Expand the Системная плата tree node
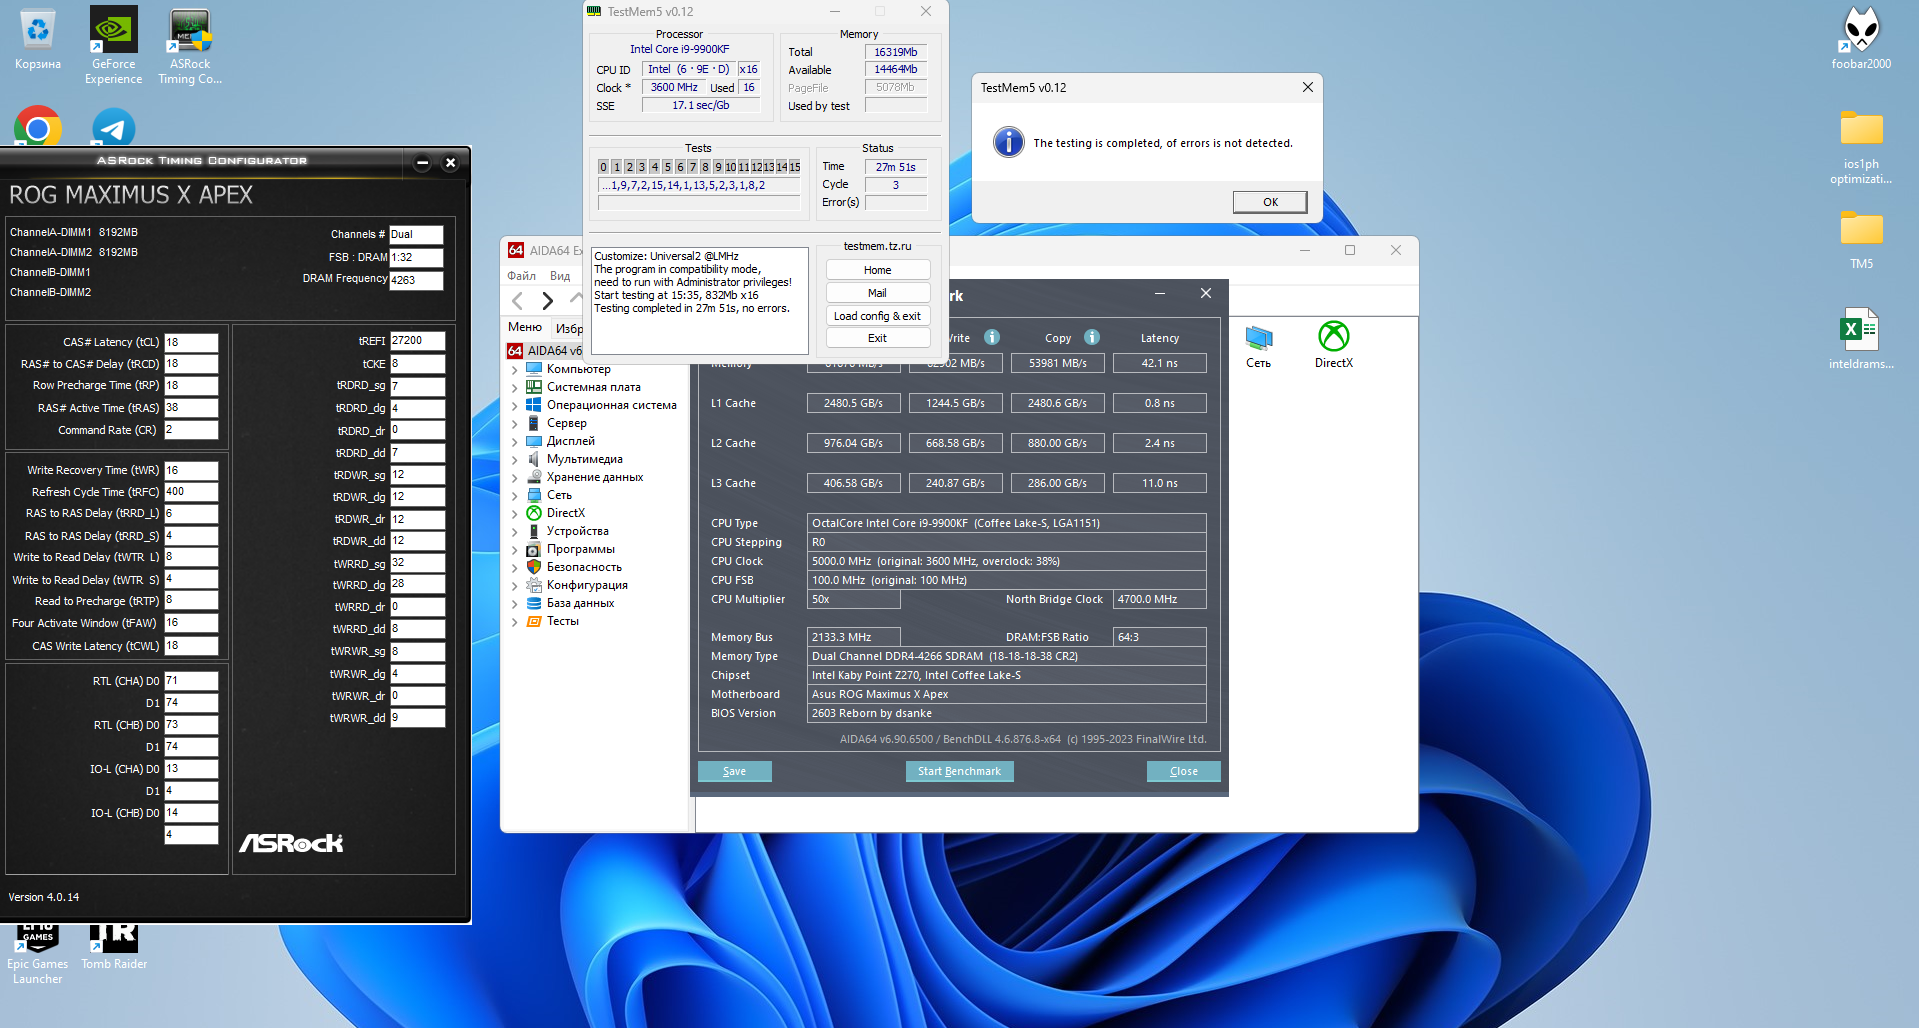Viewport: 1919px width, 1028px height. coord(515,387)
